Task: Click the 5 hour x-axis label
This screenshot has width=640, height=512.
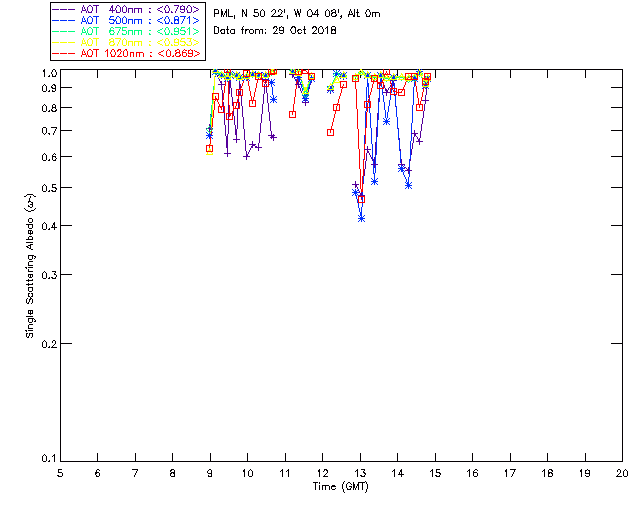Action: (x=60, y=473)
